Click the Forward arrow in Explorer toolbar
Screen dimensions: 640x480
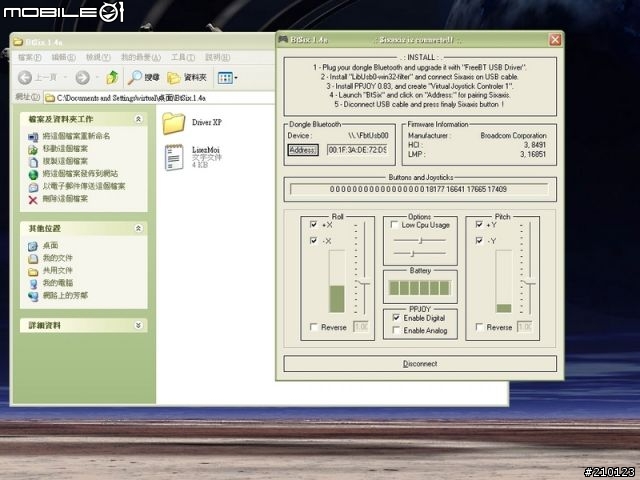pos(82,77)
